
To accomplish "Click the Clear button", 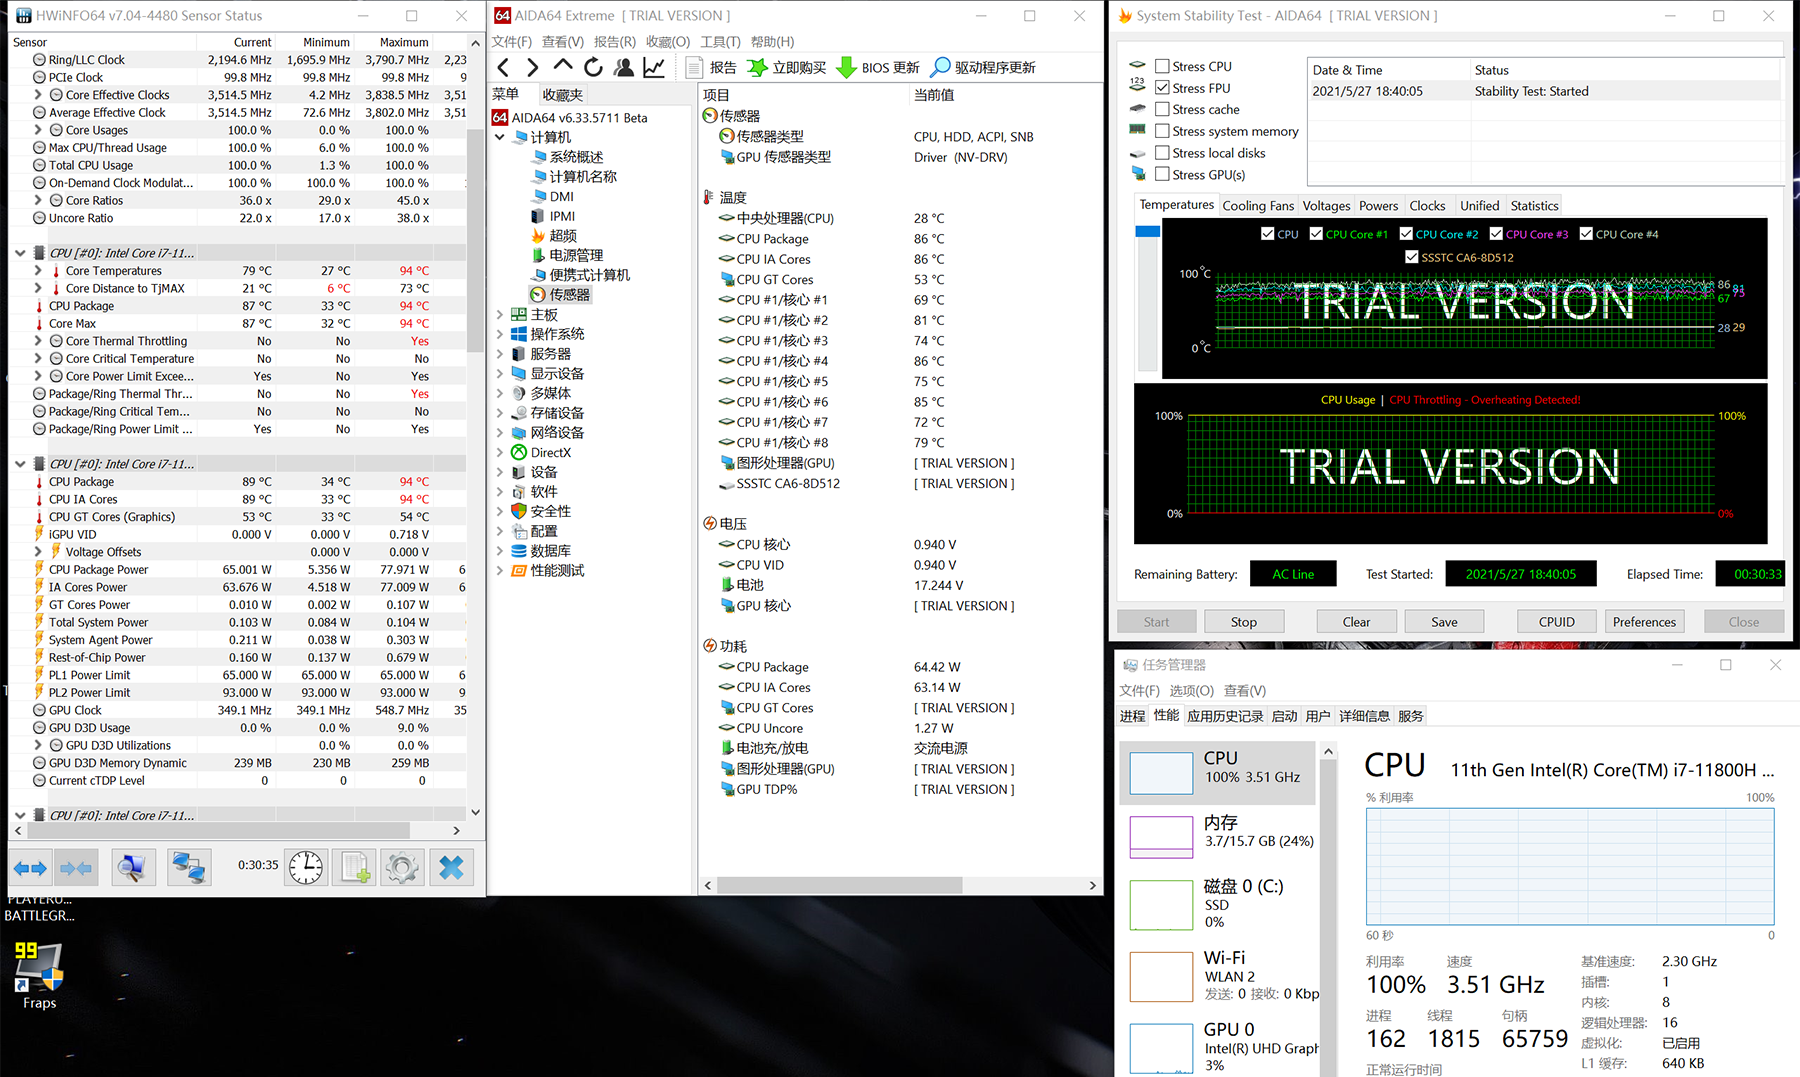I will [1356, 621].
